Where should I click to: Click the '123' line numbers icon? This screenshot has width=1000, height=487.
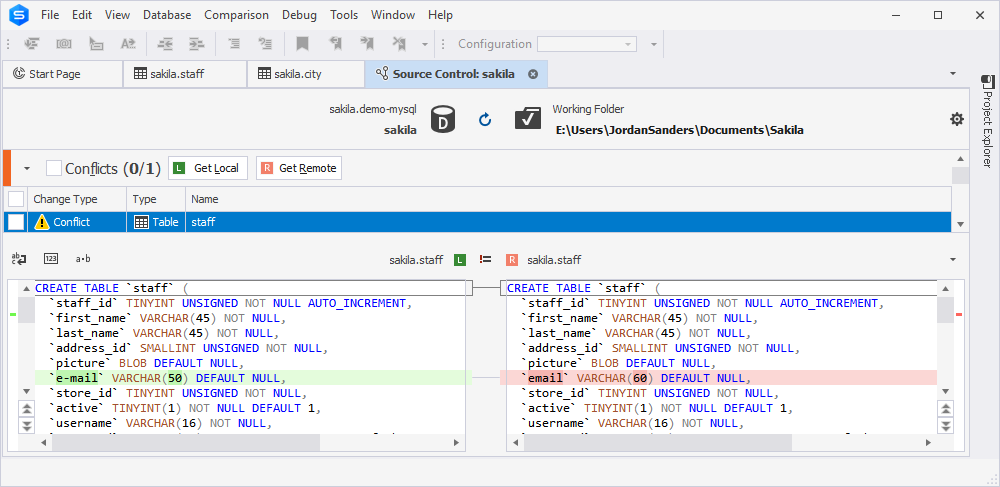pos(51,258)
